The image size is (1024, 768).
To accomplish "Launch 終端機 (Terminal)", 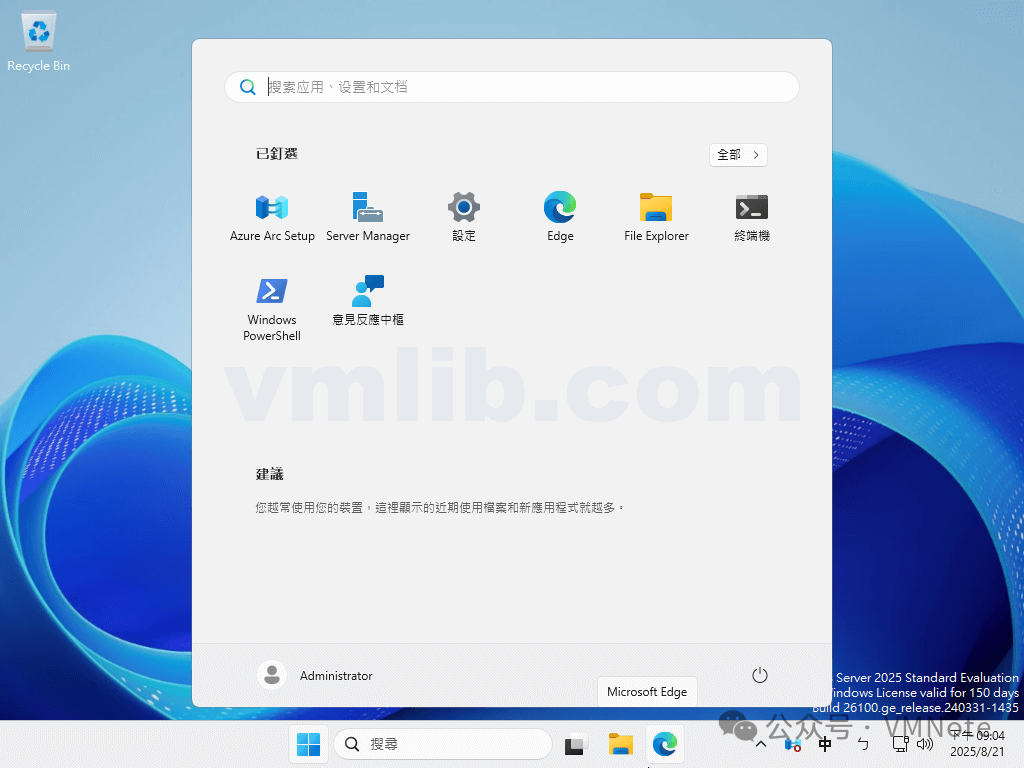I will pyautogui.click(x=751, y=207).
